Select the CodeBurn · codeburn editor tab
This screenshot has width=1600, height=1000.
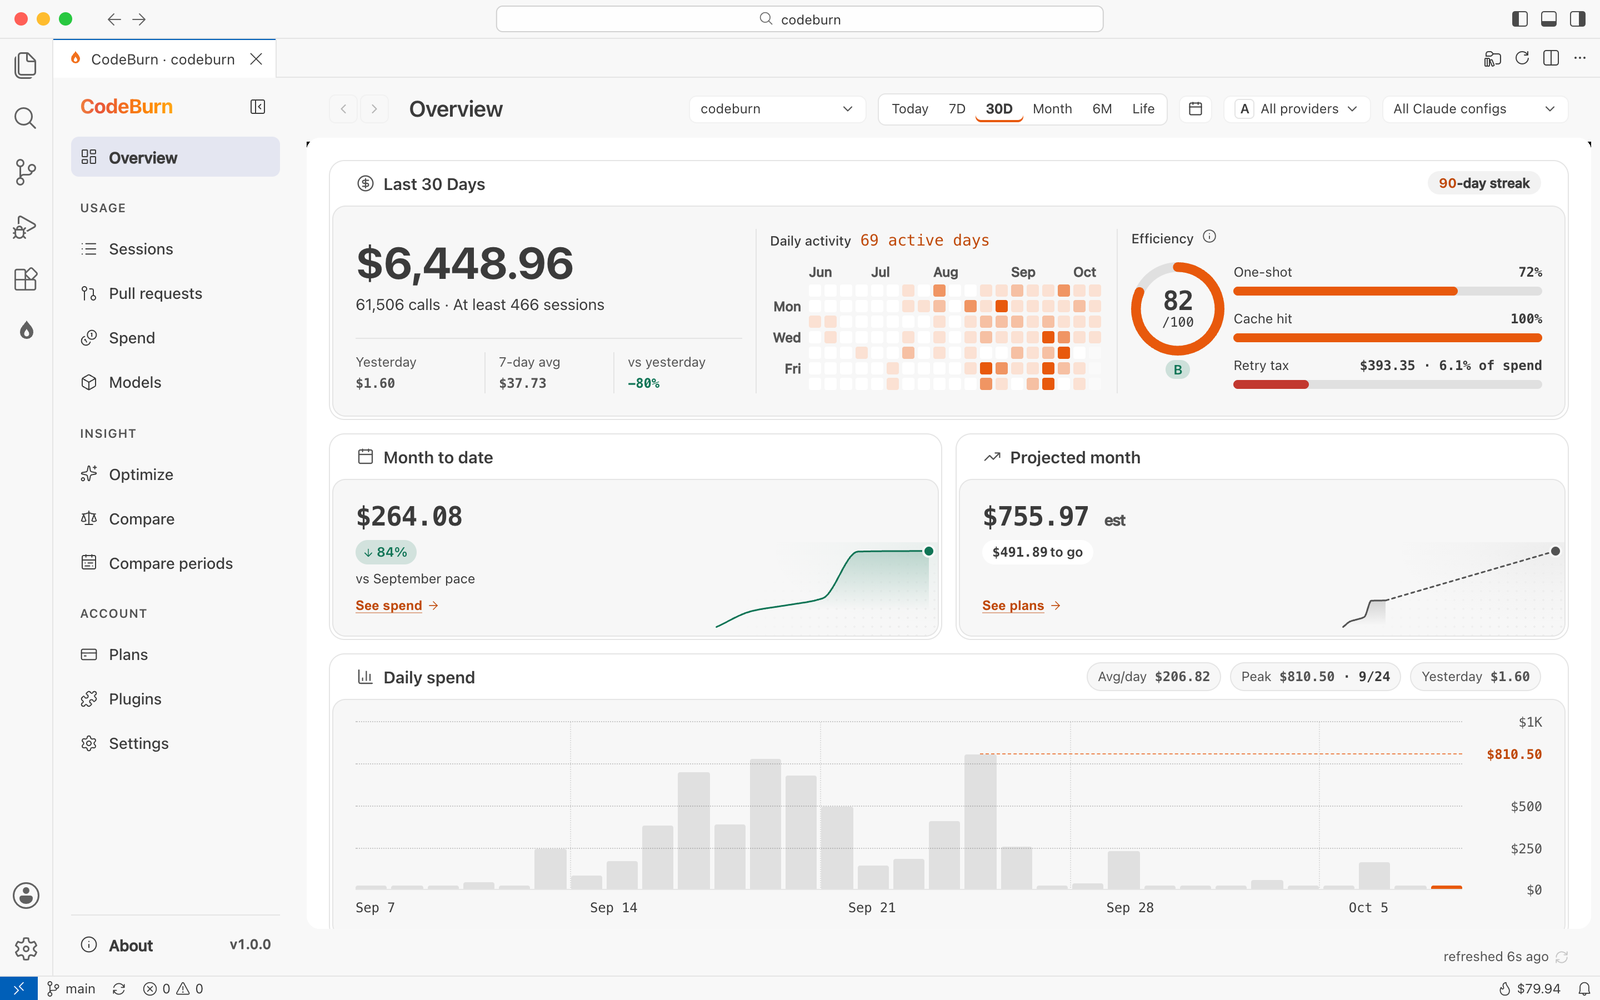[164, 59]
